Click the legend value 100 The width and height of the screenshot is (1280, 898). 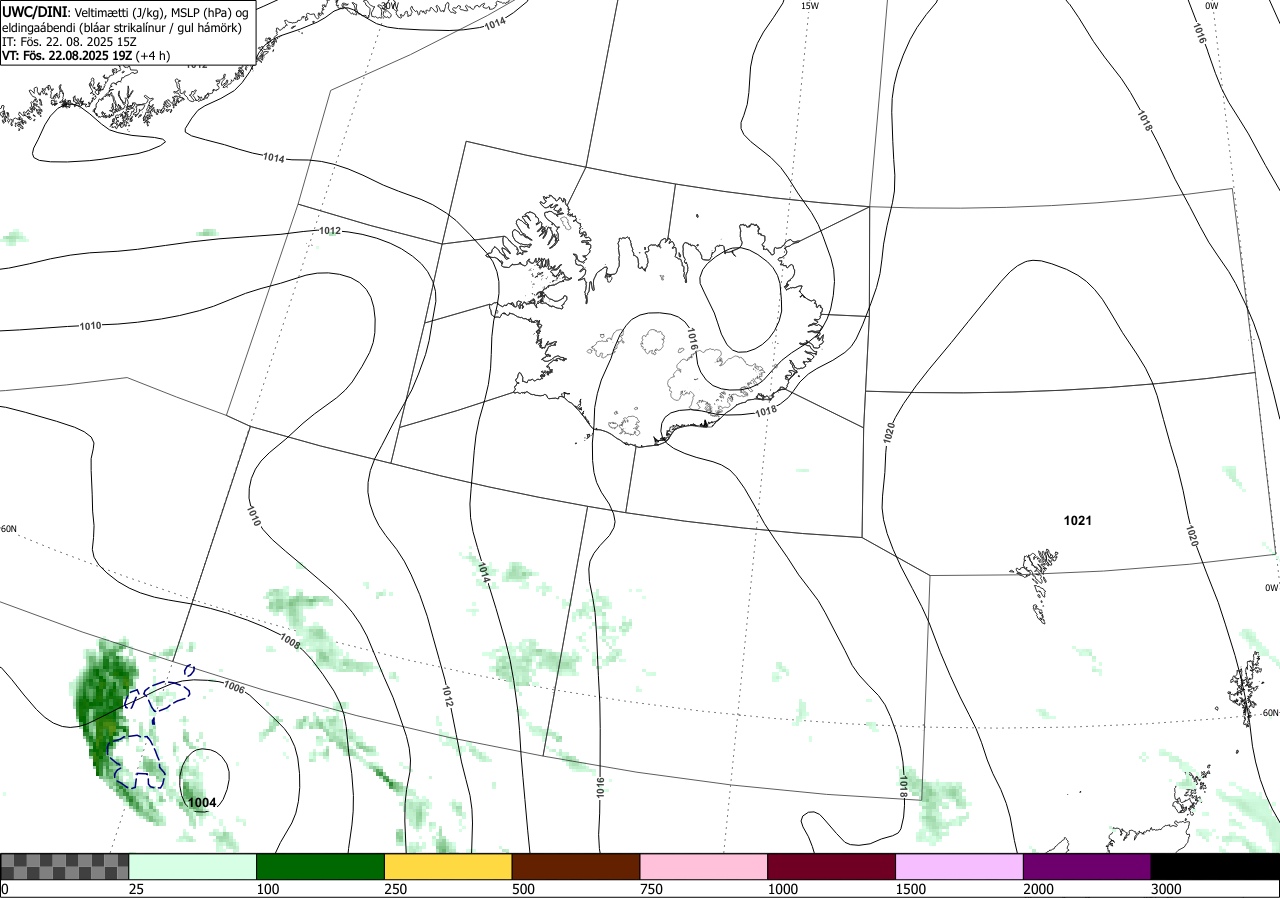(268, 889)
